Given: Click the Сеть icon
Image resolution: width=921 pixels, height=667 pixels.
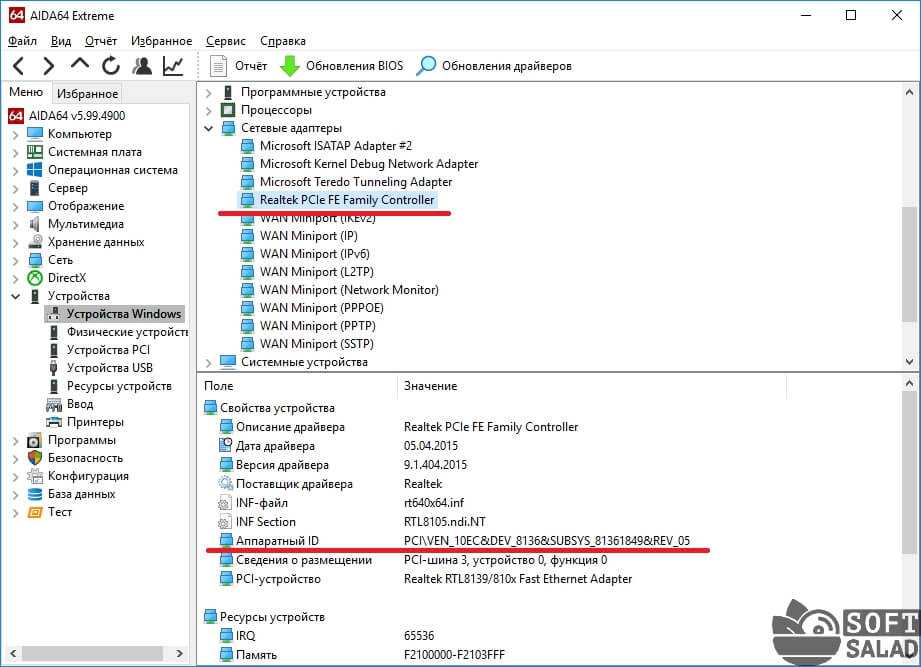Looking at the screenshot, I should (35, 260).
